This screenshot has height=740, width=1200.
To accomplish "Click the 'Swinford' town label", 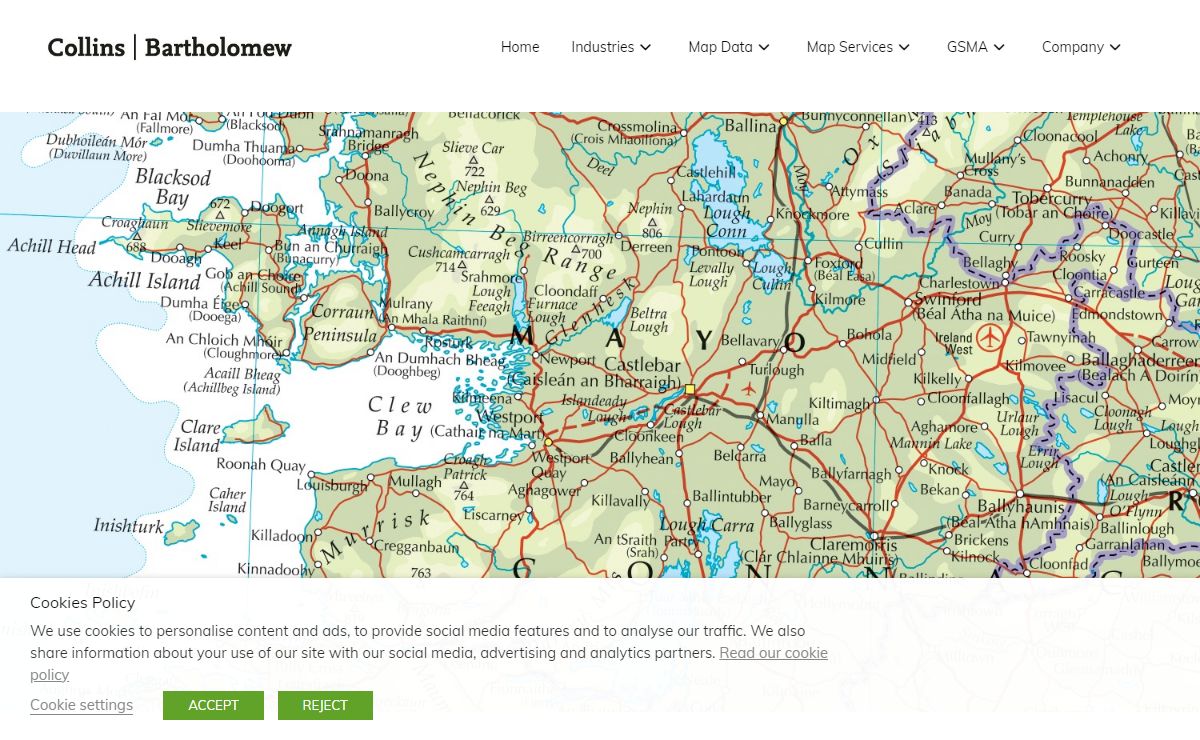I will [949, 299].
